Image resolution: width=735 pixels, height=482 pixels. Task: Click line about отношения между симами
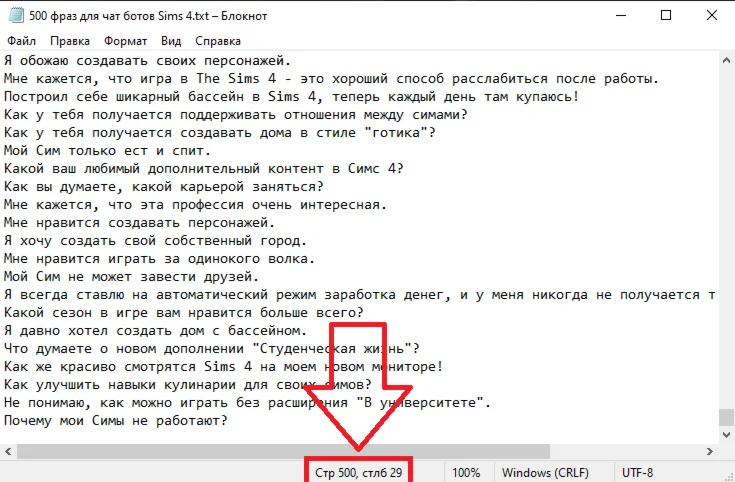coord(236,114)
